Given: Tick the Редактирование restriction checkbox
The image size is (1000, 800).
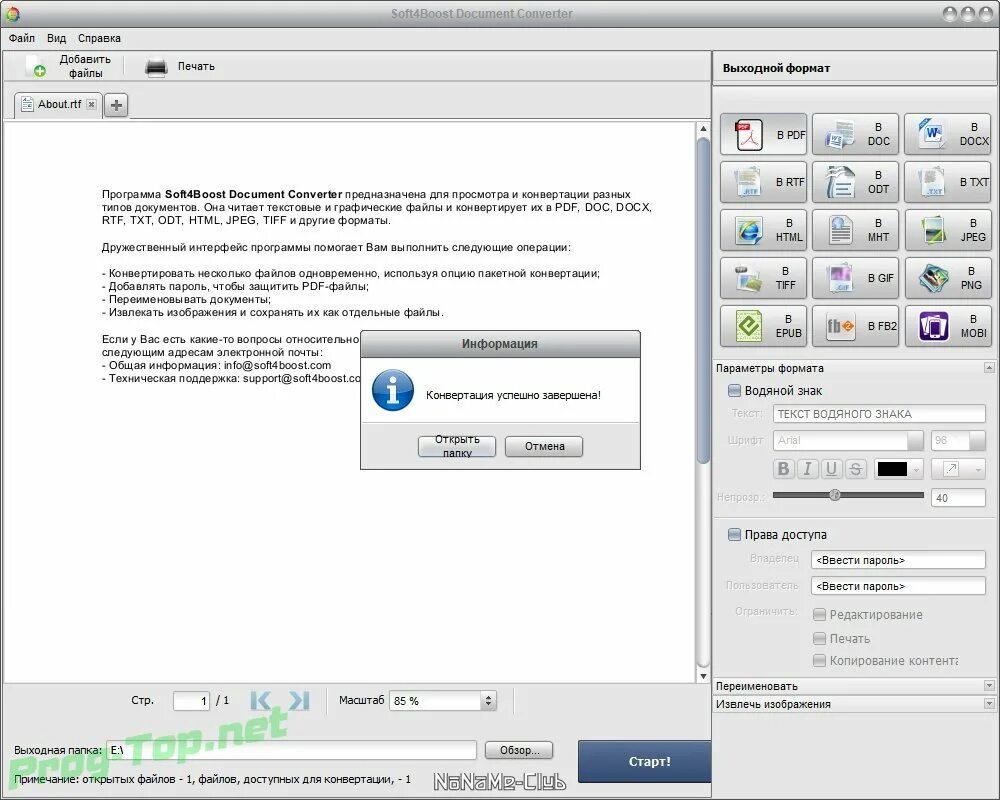Looking at the screenshot, I should point(820,614).
